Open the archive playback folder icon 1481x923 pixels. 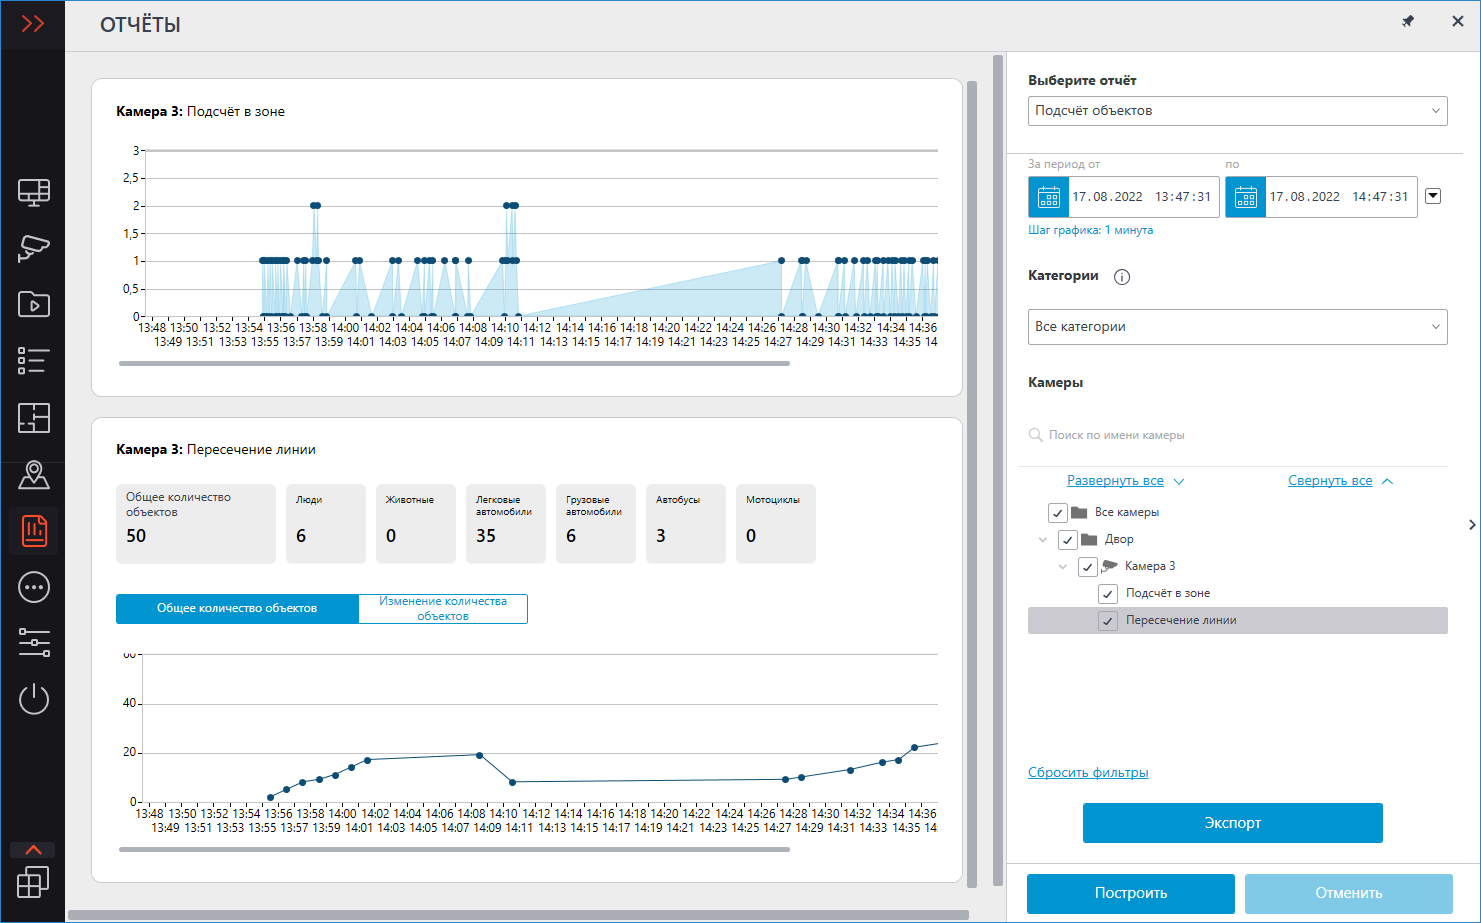34,304
